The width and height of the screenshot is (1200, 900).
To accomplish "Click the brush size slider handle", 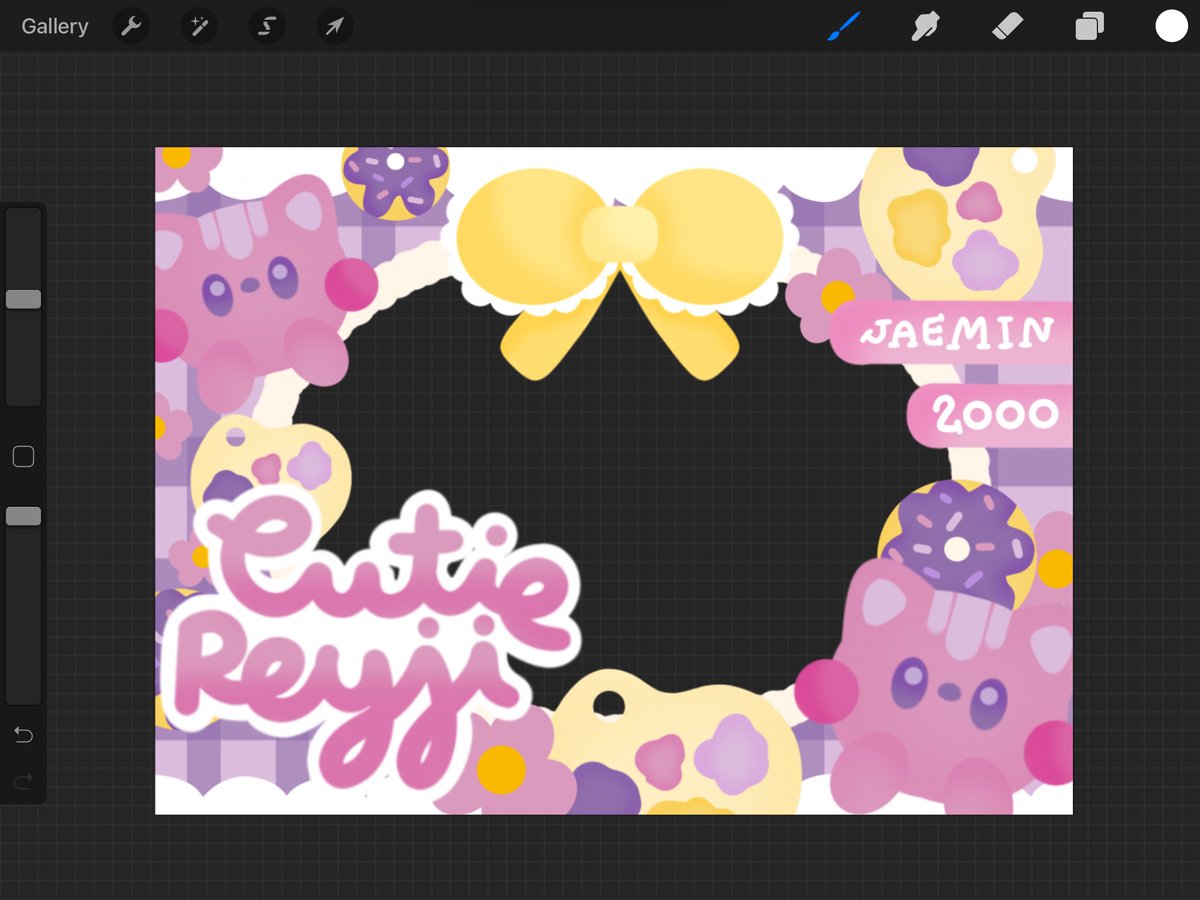I will [23, 299].
